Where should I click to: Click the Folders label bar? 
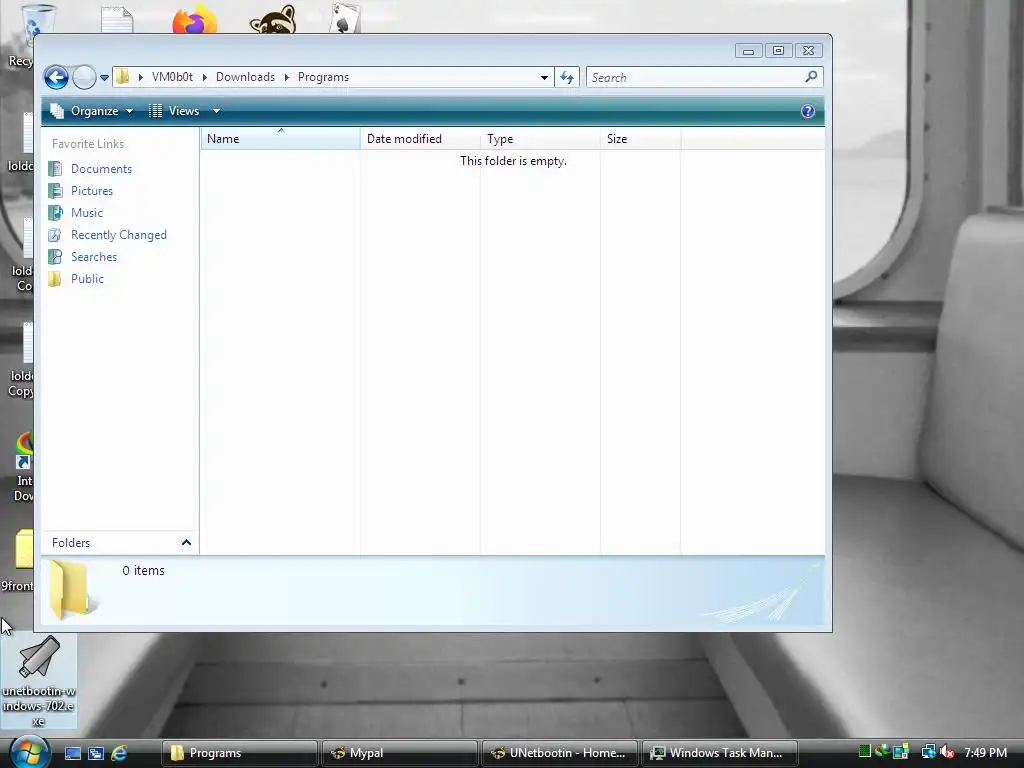pyautogui.click(x=120, y=543)
